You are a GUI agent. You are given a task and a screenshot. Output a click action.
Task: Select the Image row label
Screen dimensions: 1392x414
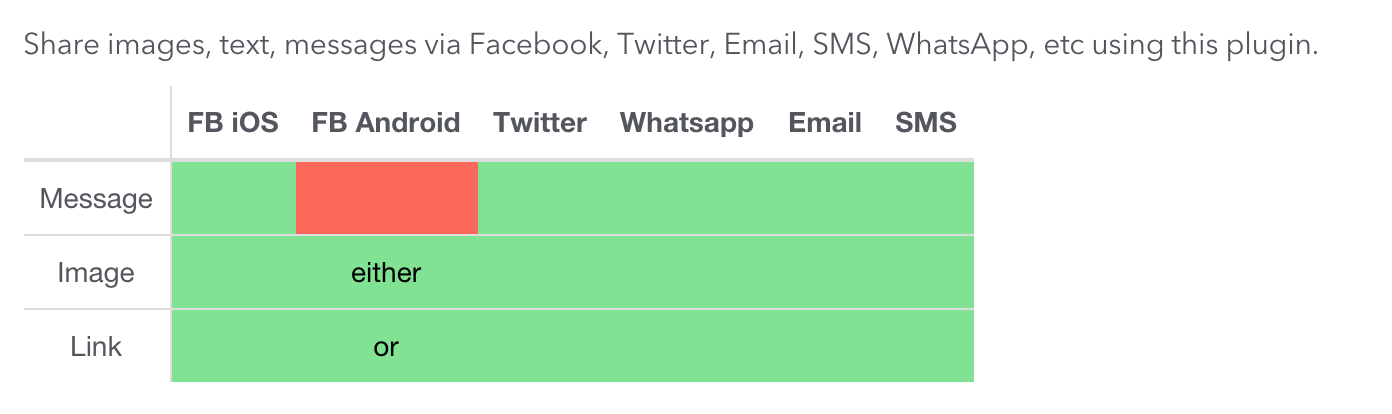click(96, 273)
